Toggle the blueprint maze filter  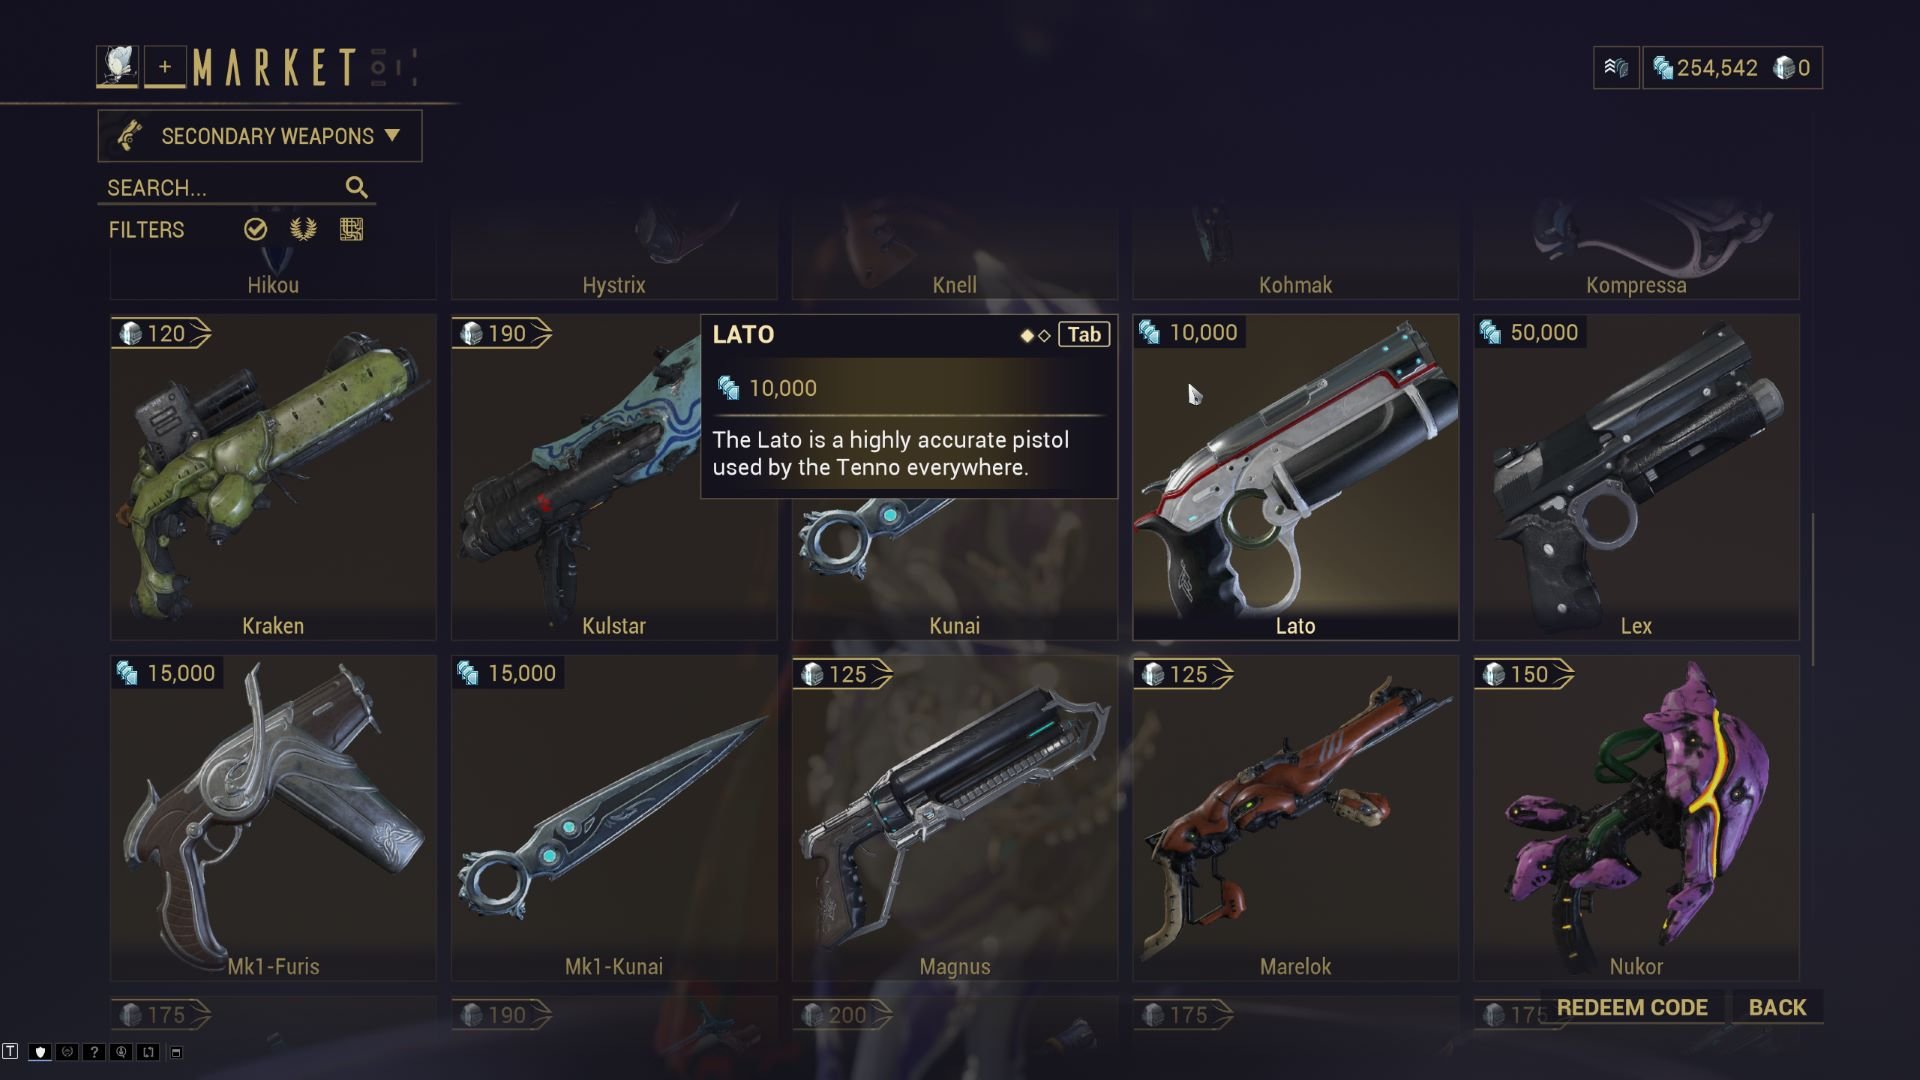(351, 229)
